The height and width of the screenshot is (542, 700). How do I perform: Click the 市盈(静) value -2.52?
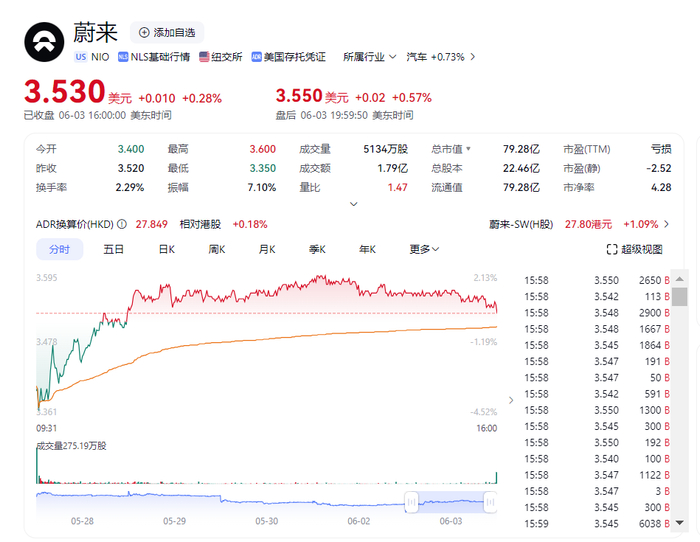tap(659, 168)
